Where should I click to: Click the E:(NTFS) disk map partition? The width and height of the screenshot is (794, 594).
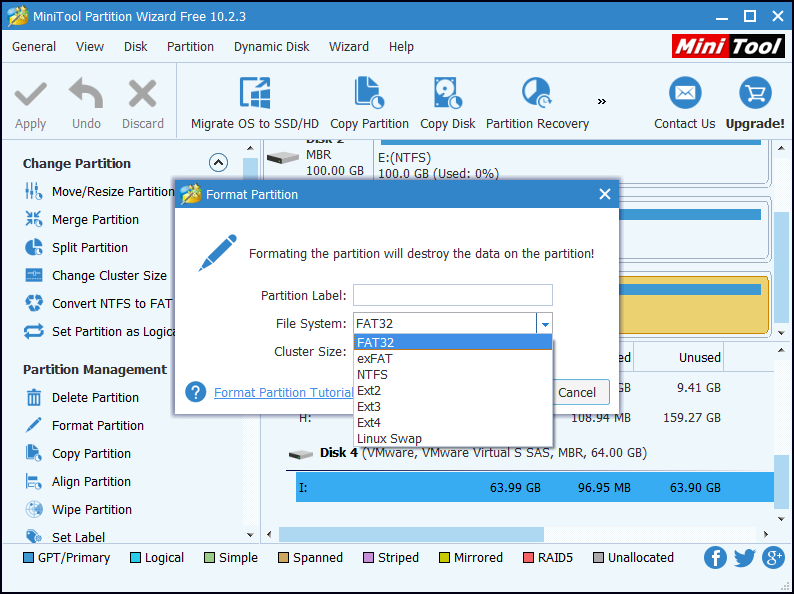[570, 163]
